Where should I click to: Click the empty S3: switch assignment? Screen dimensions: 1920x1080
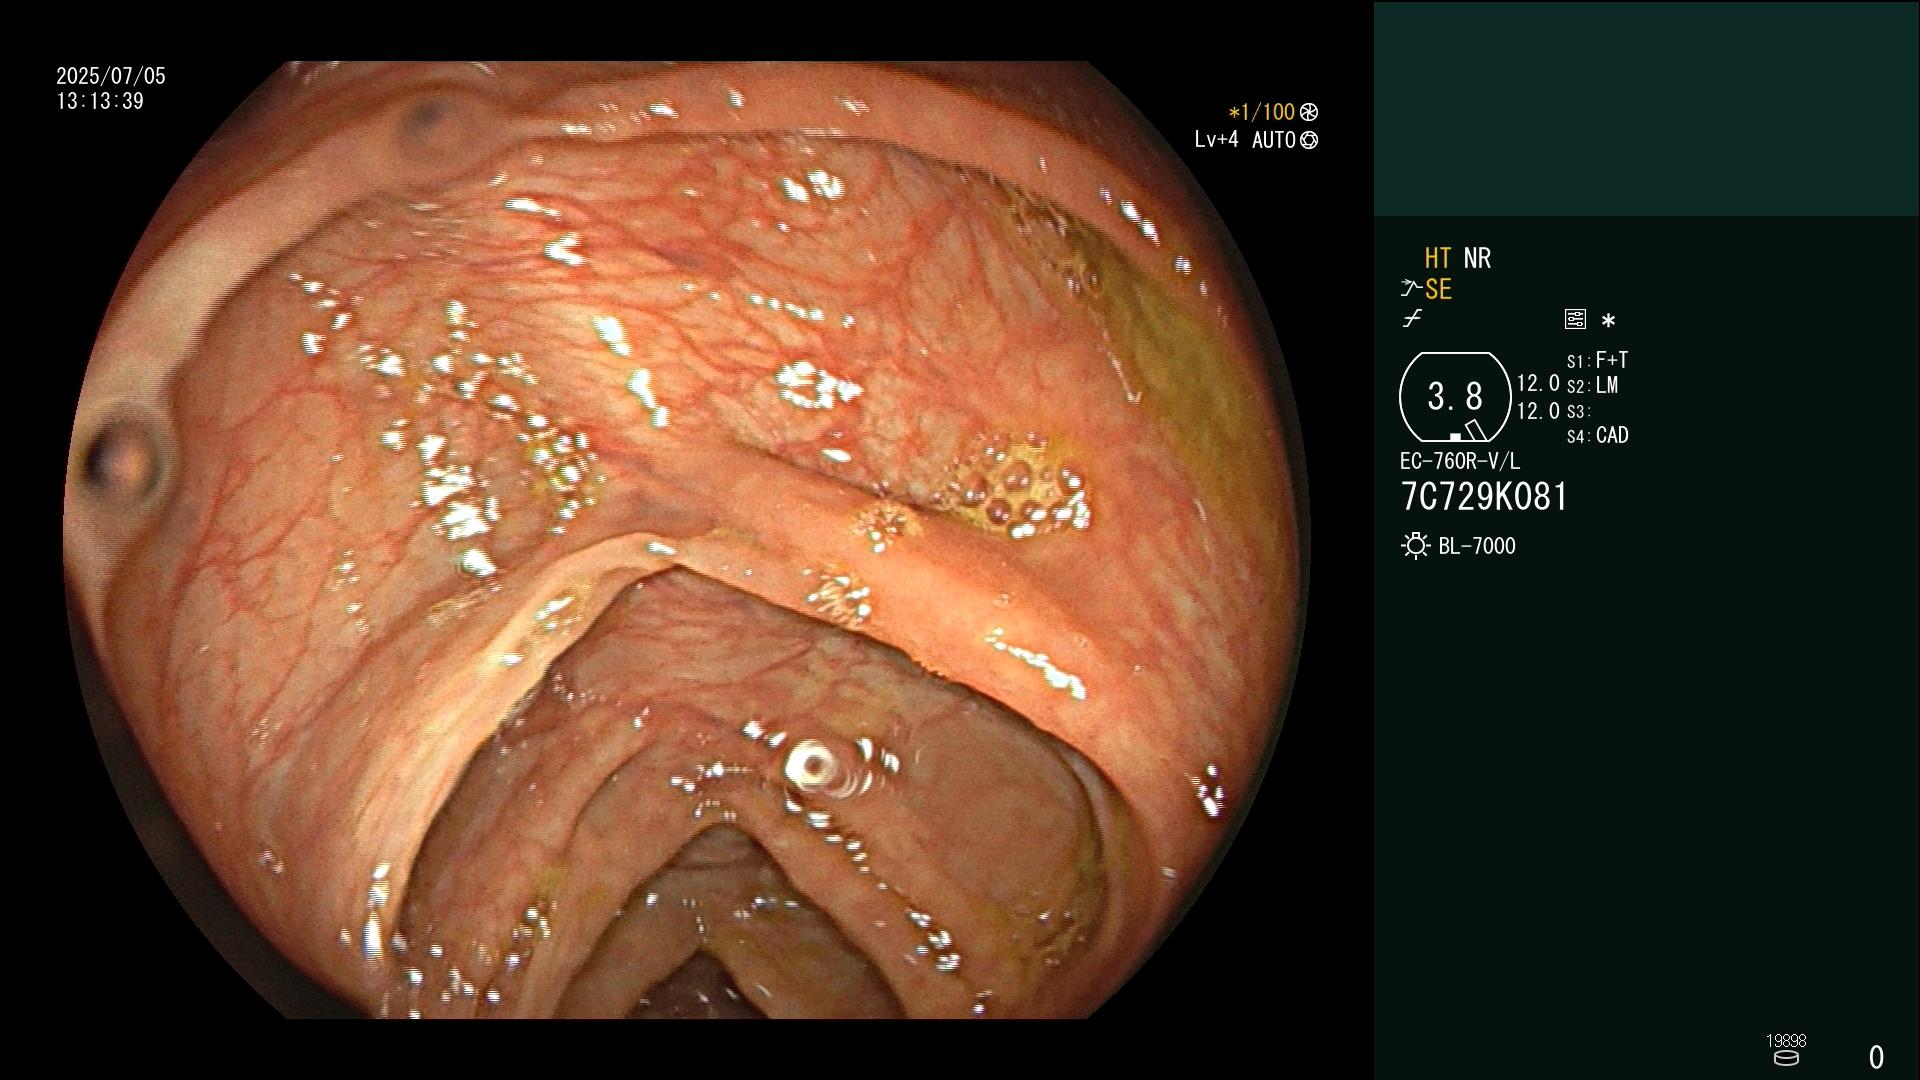(1578, 412)
